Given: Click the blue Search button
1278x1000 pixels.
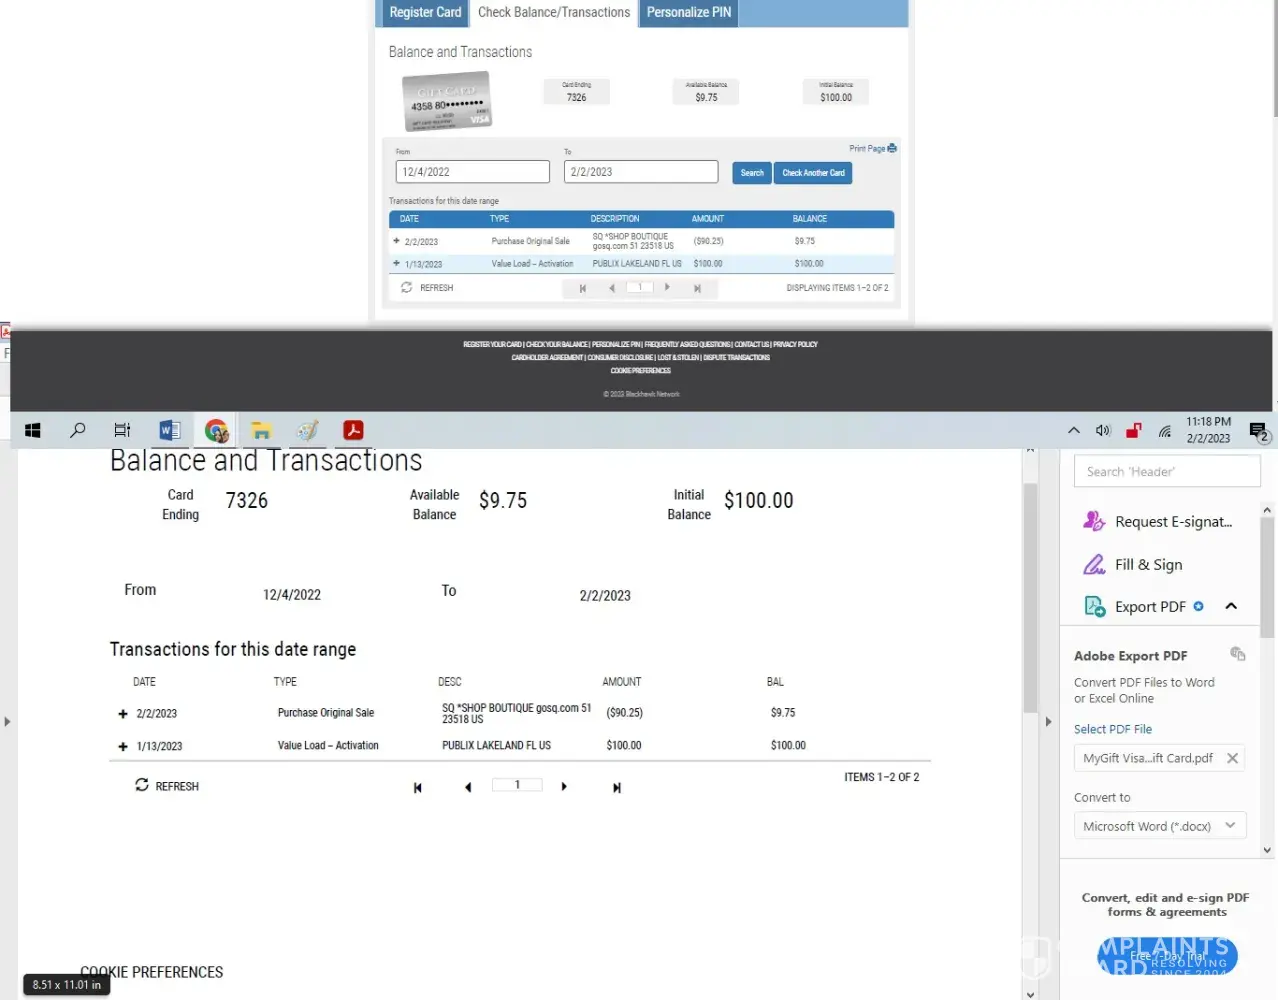Looking at the screenshot, I should [751, 173].
